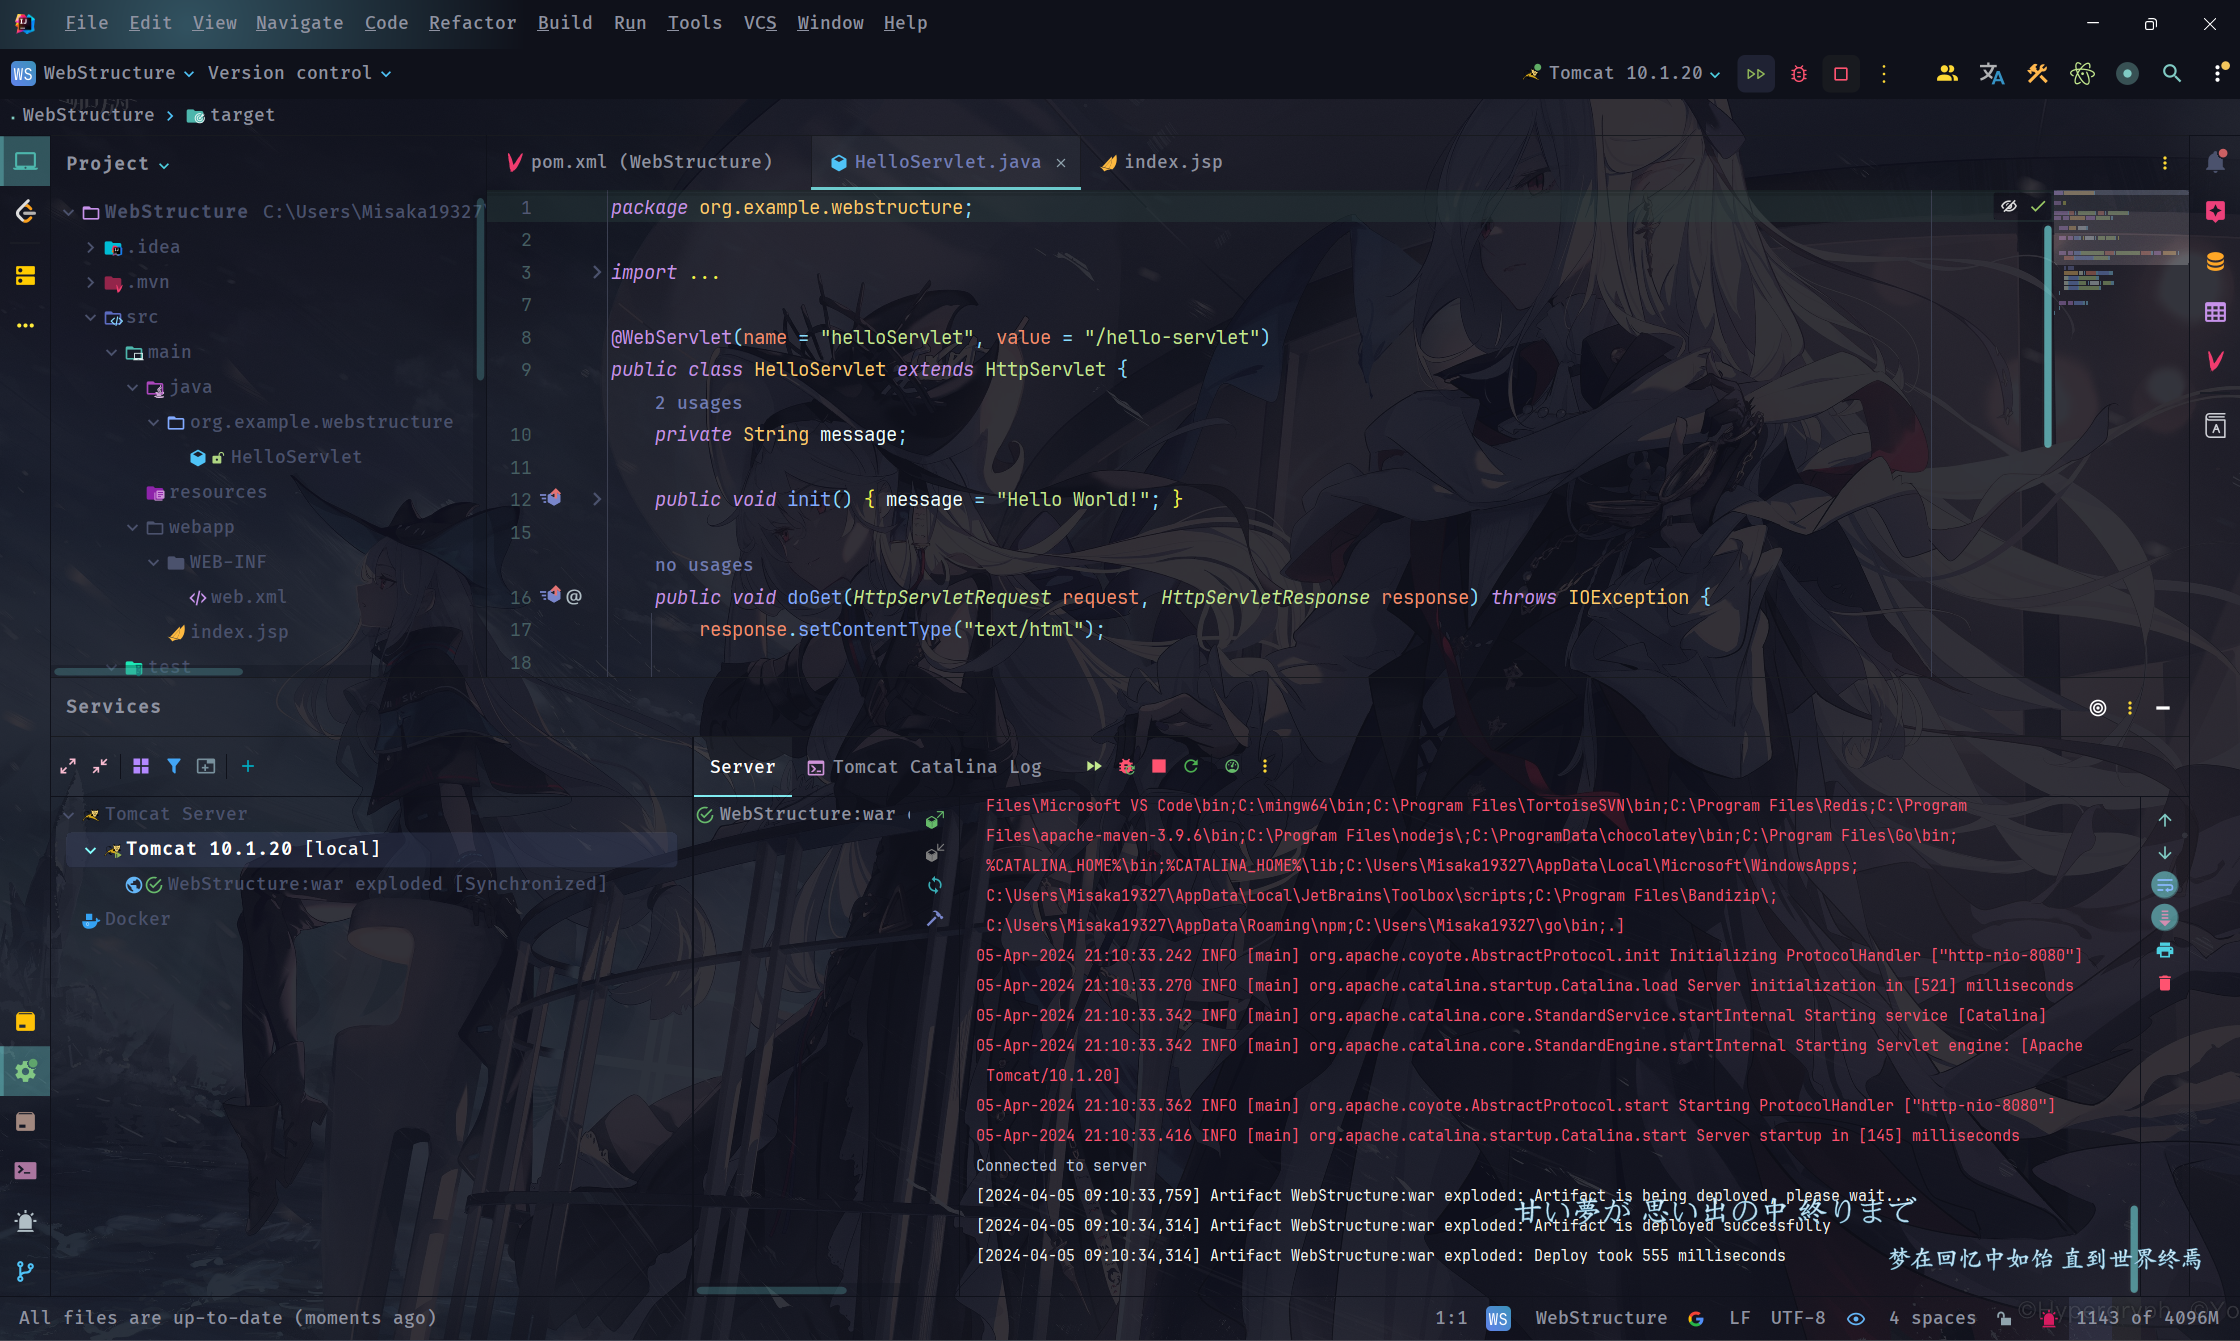Collapse the Tomcat 10.1.20 [local] node
The width and height of the screenshot is (2240, 1341).
pyautogui.click(x=90, y=849)
